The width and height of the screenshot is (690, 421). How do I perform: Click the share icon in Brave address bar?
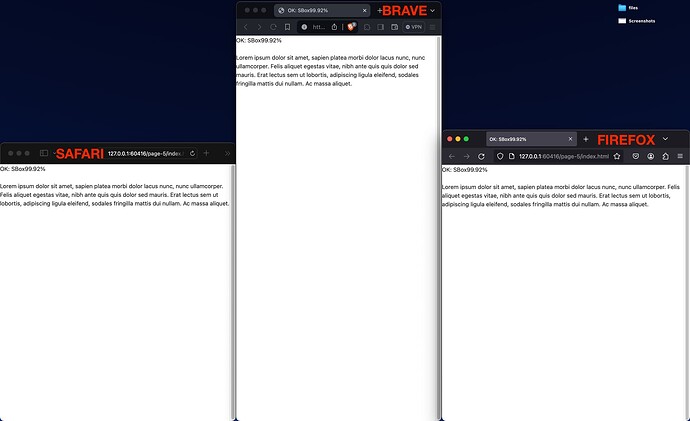(334, 27)
